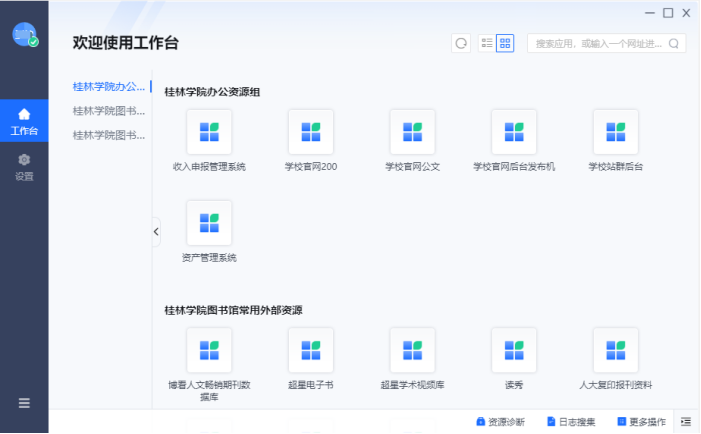Collapse the resource group side panel
The image size is (701, 434).
[x=156, y=231]
